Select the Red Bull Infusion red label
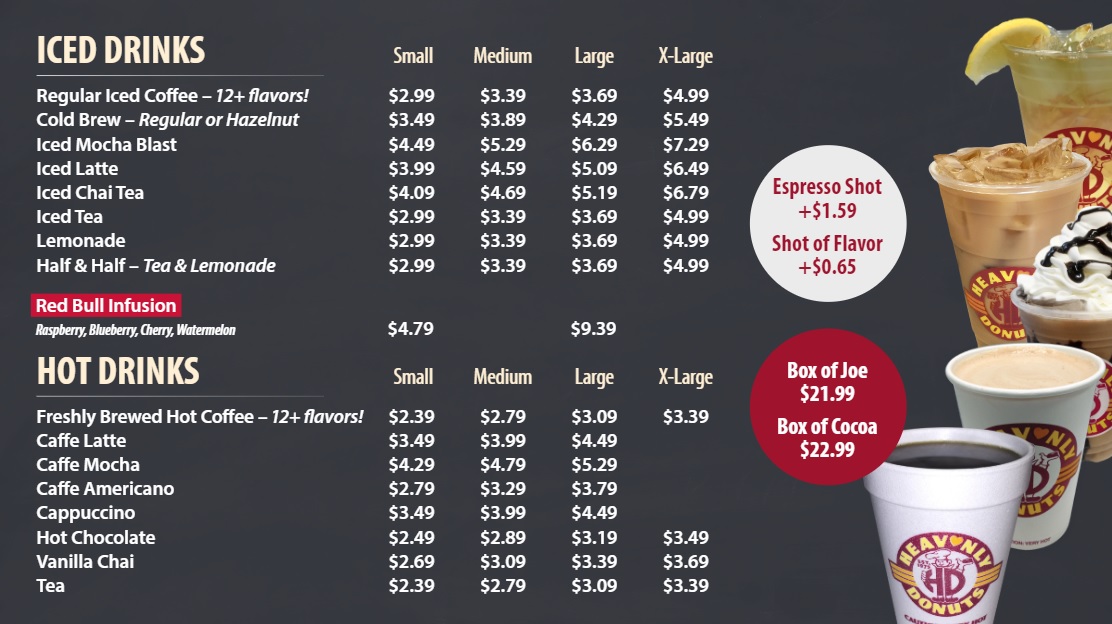This screenshot has height=624, width=1112. [106, 306]
